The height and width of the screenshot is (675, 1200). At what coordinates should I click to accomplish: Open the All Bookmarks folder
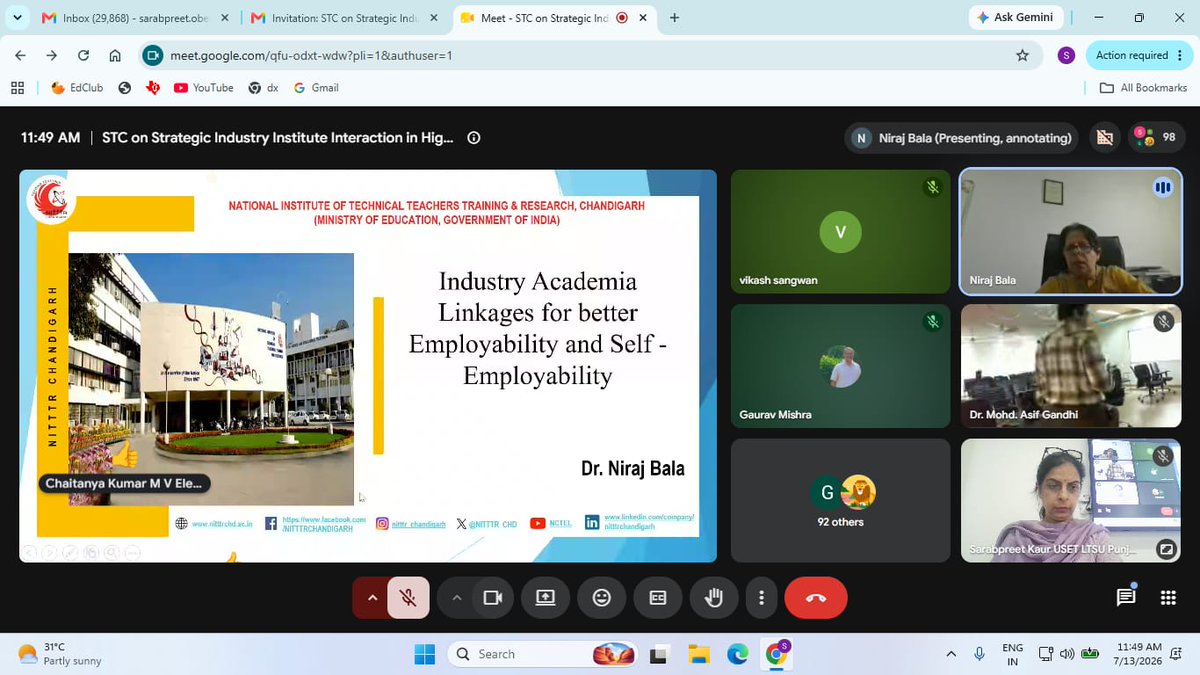tap(1143, 88)
